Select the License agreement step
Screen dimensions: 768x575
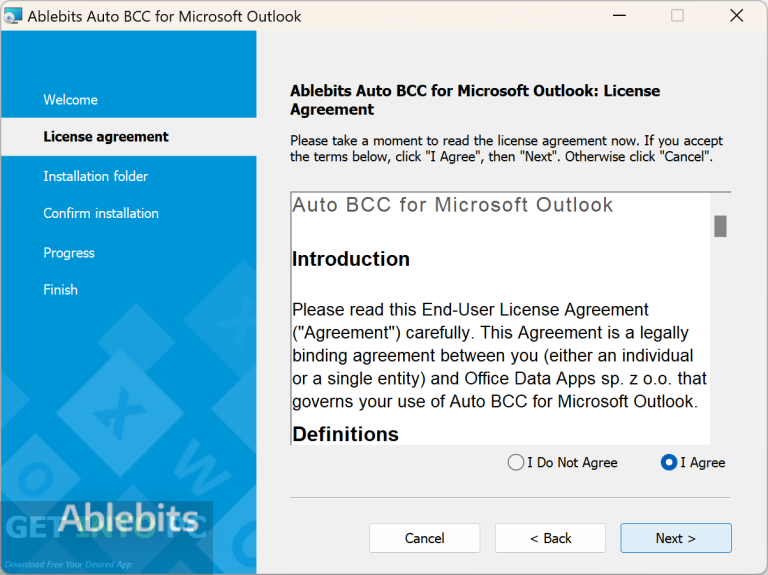point(106,137)
